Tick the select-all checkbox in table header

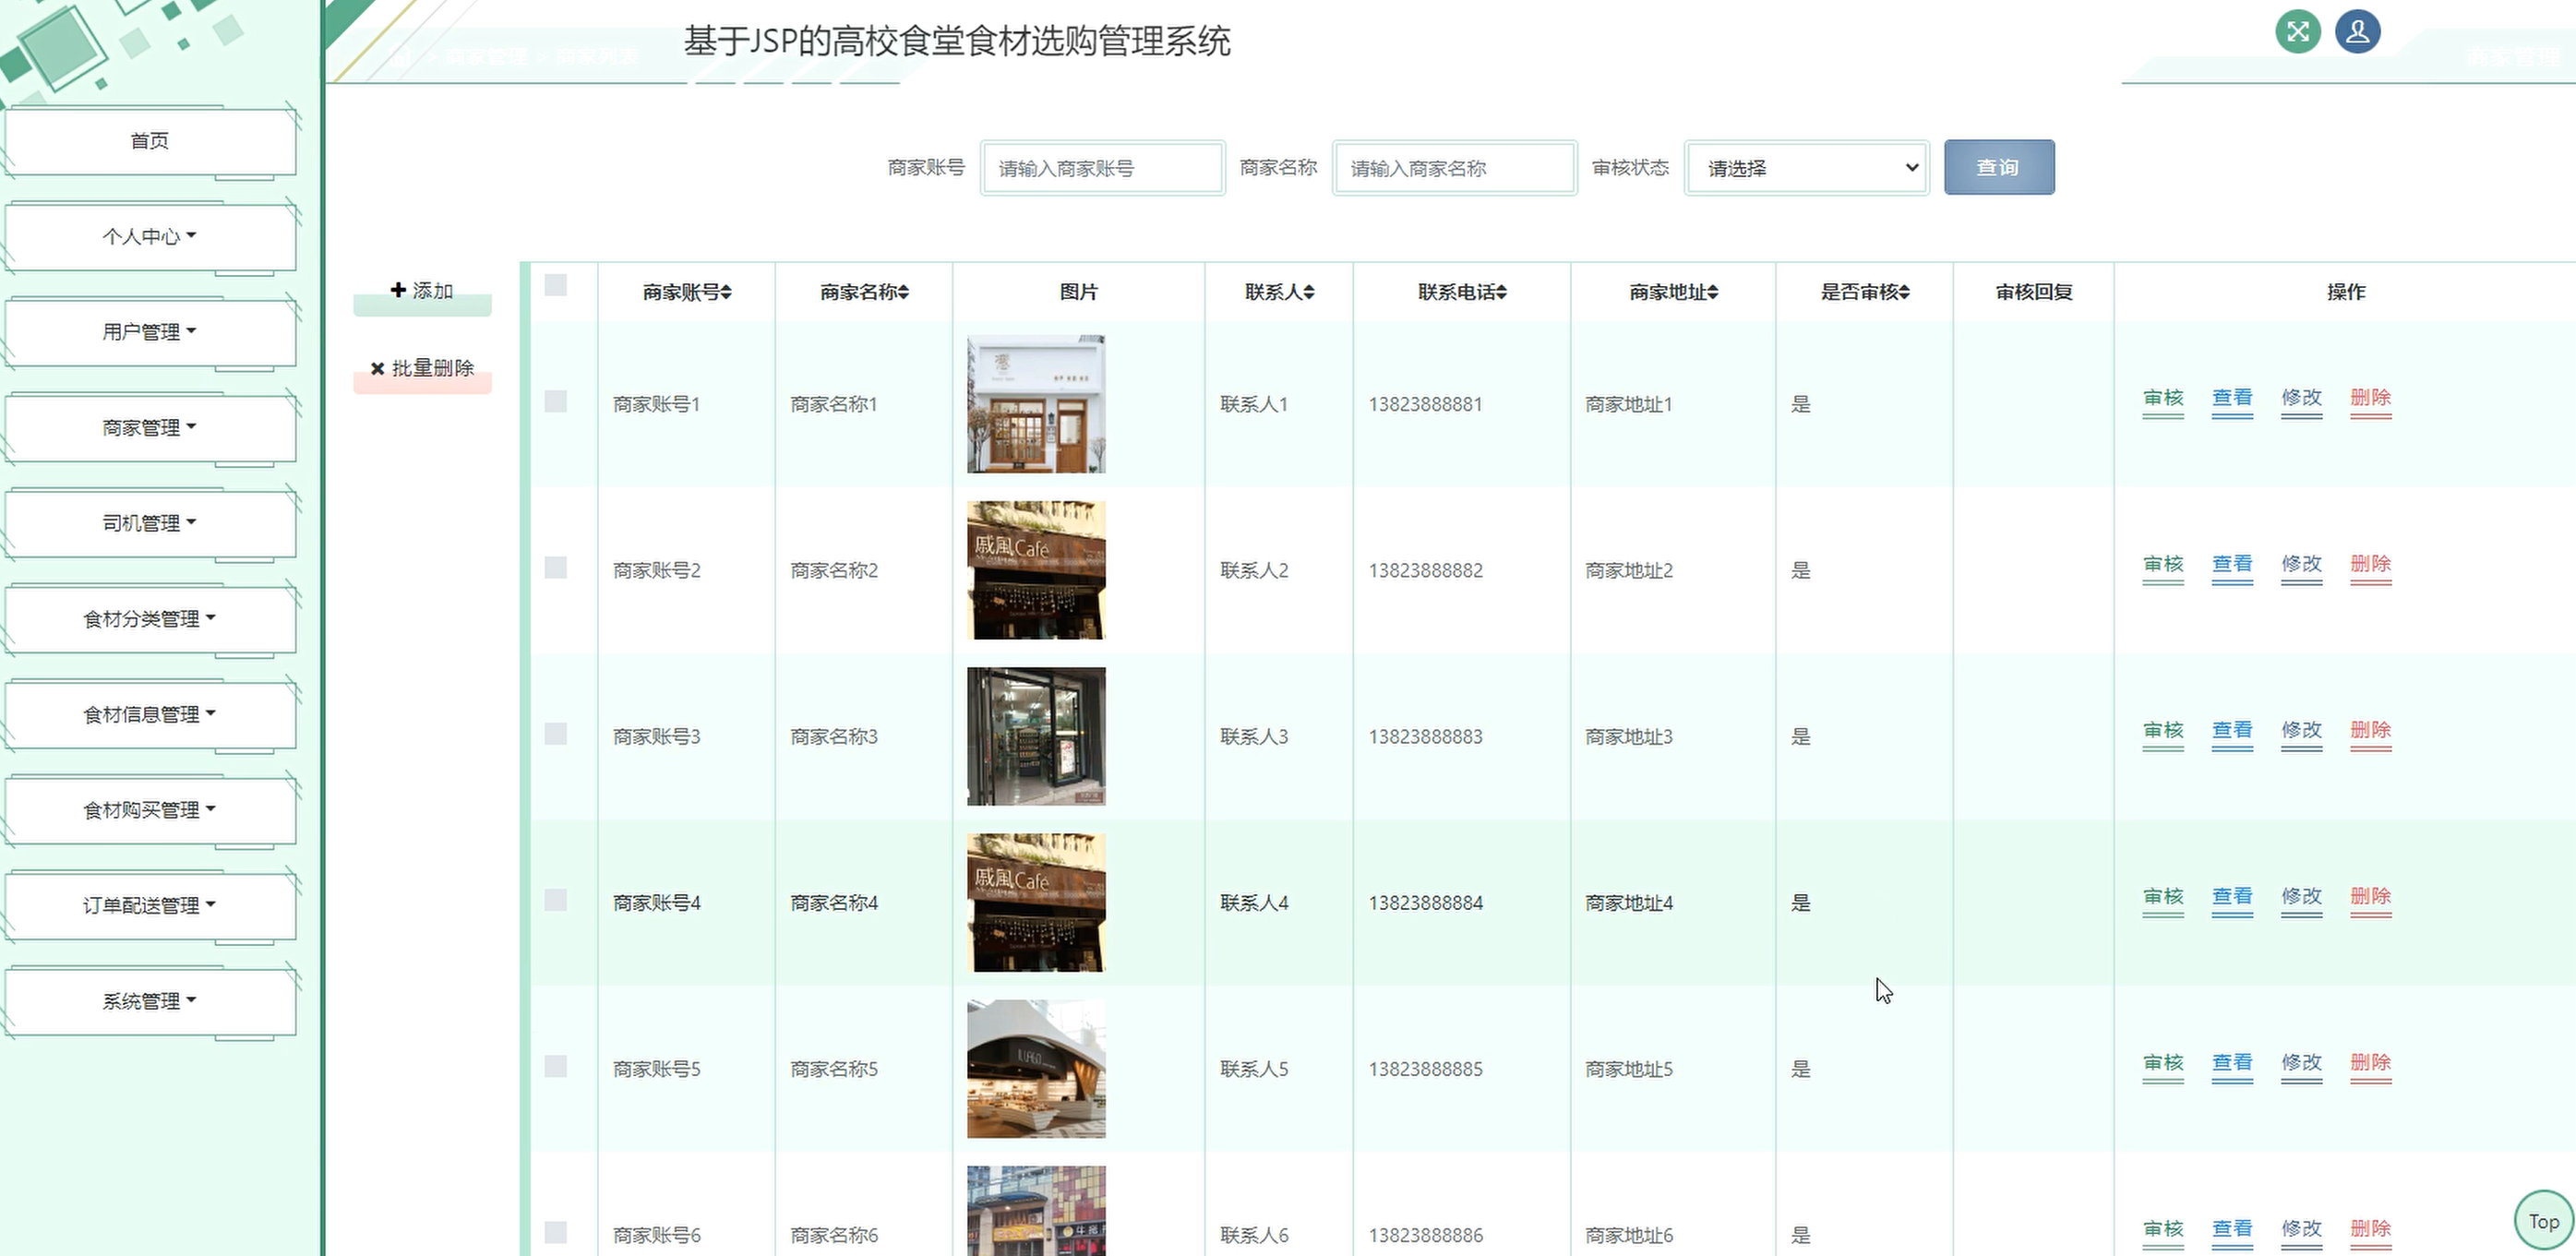tap(556, 286)
